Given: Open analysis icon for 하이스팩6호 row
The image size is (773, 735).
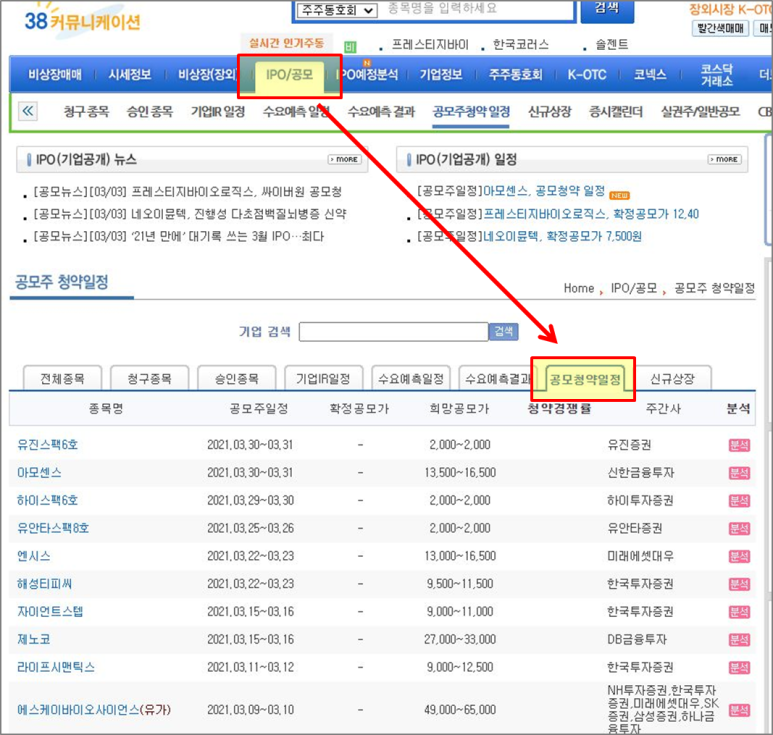Looking at the screenshot, I should coord(739,501).
